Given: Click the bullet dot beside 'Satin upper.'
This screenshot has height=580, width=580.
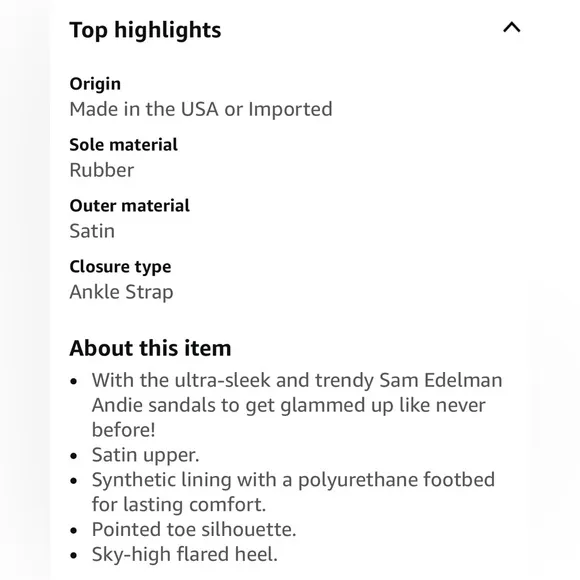Looking at the screenshot, I should pyautogui.click(x=74, y=456).
